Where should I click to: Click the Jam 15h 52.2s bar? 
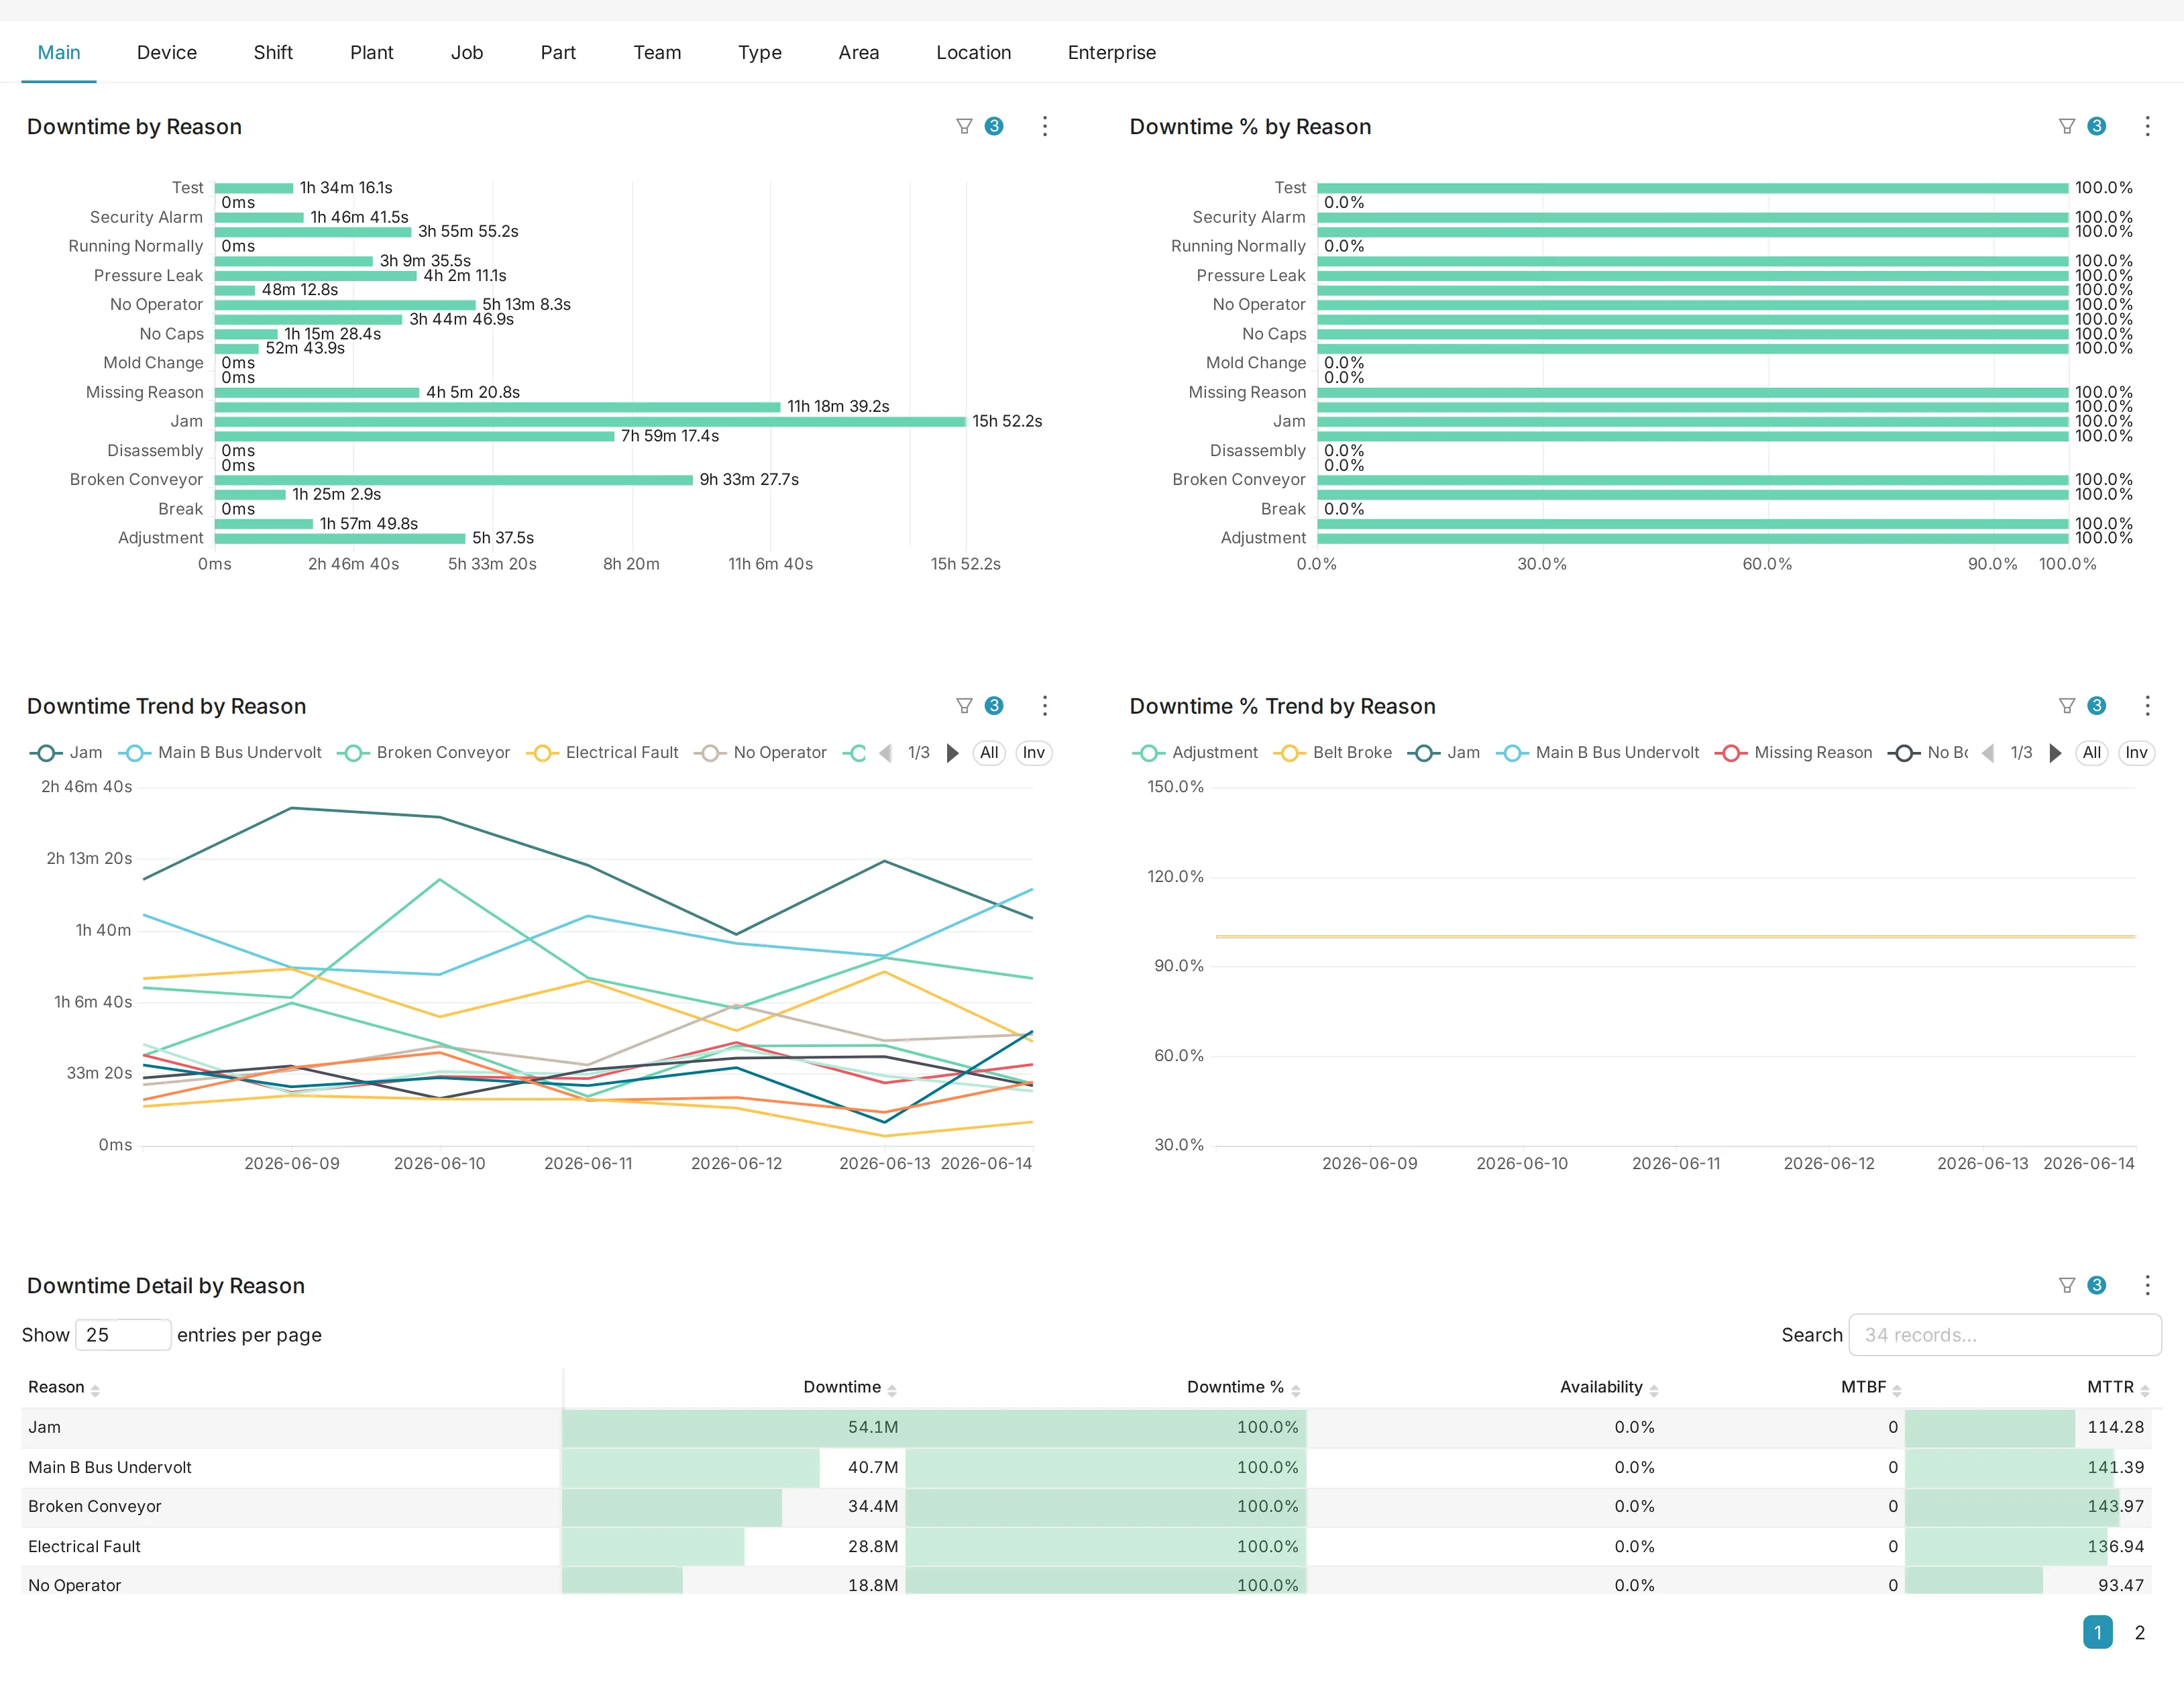coord(590,422)
